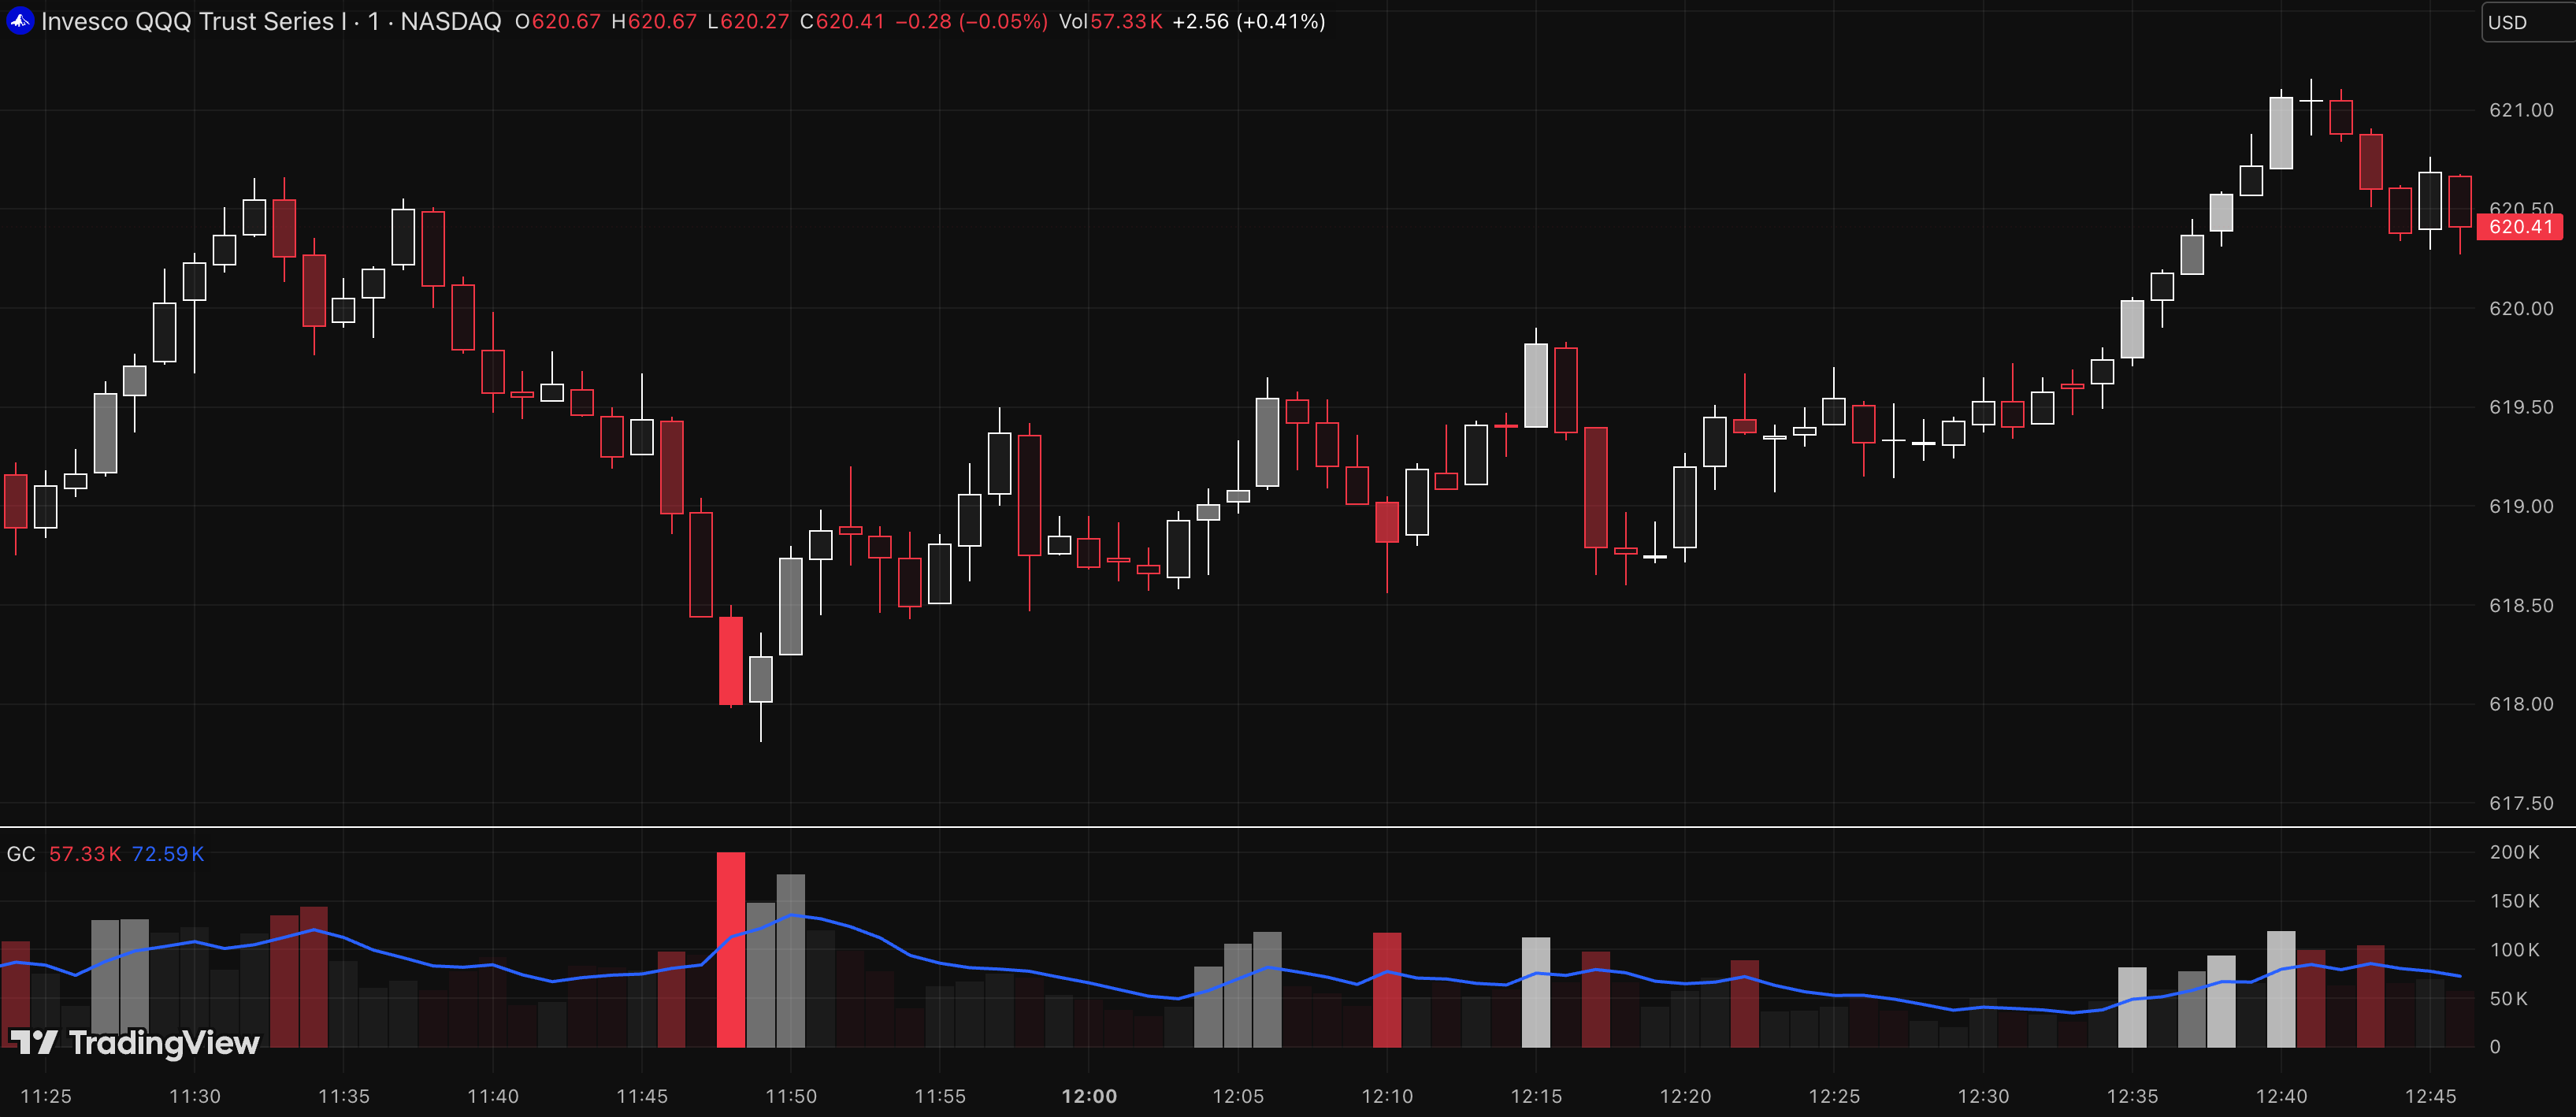This screenshot has width=2576, height=1117.
Task: Click the blue 72.59K moving average value
Action: pos(168,854)
